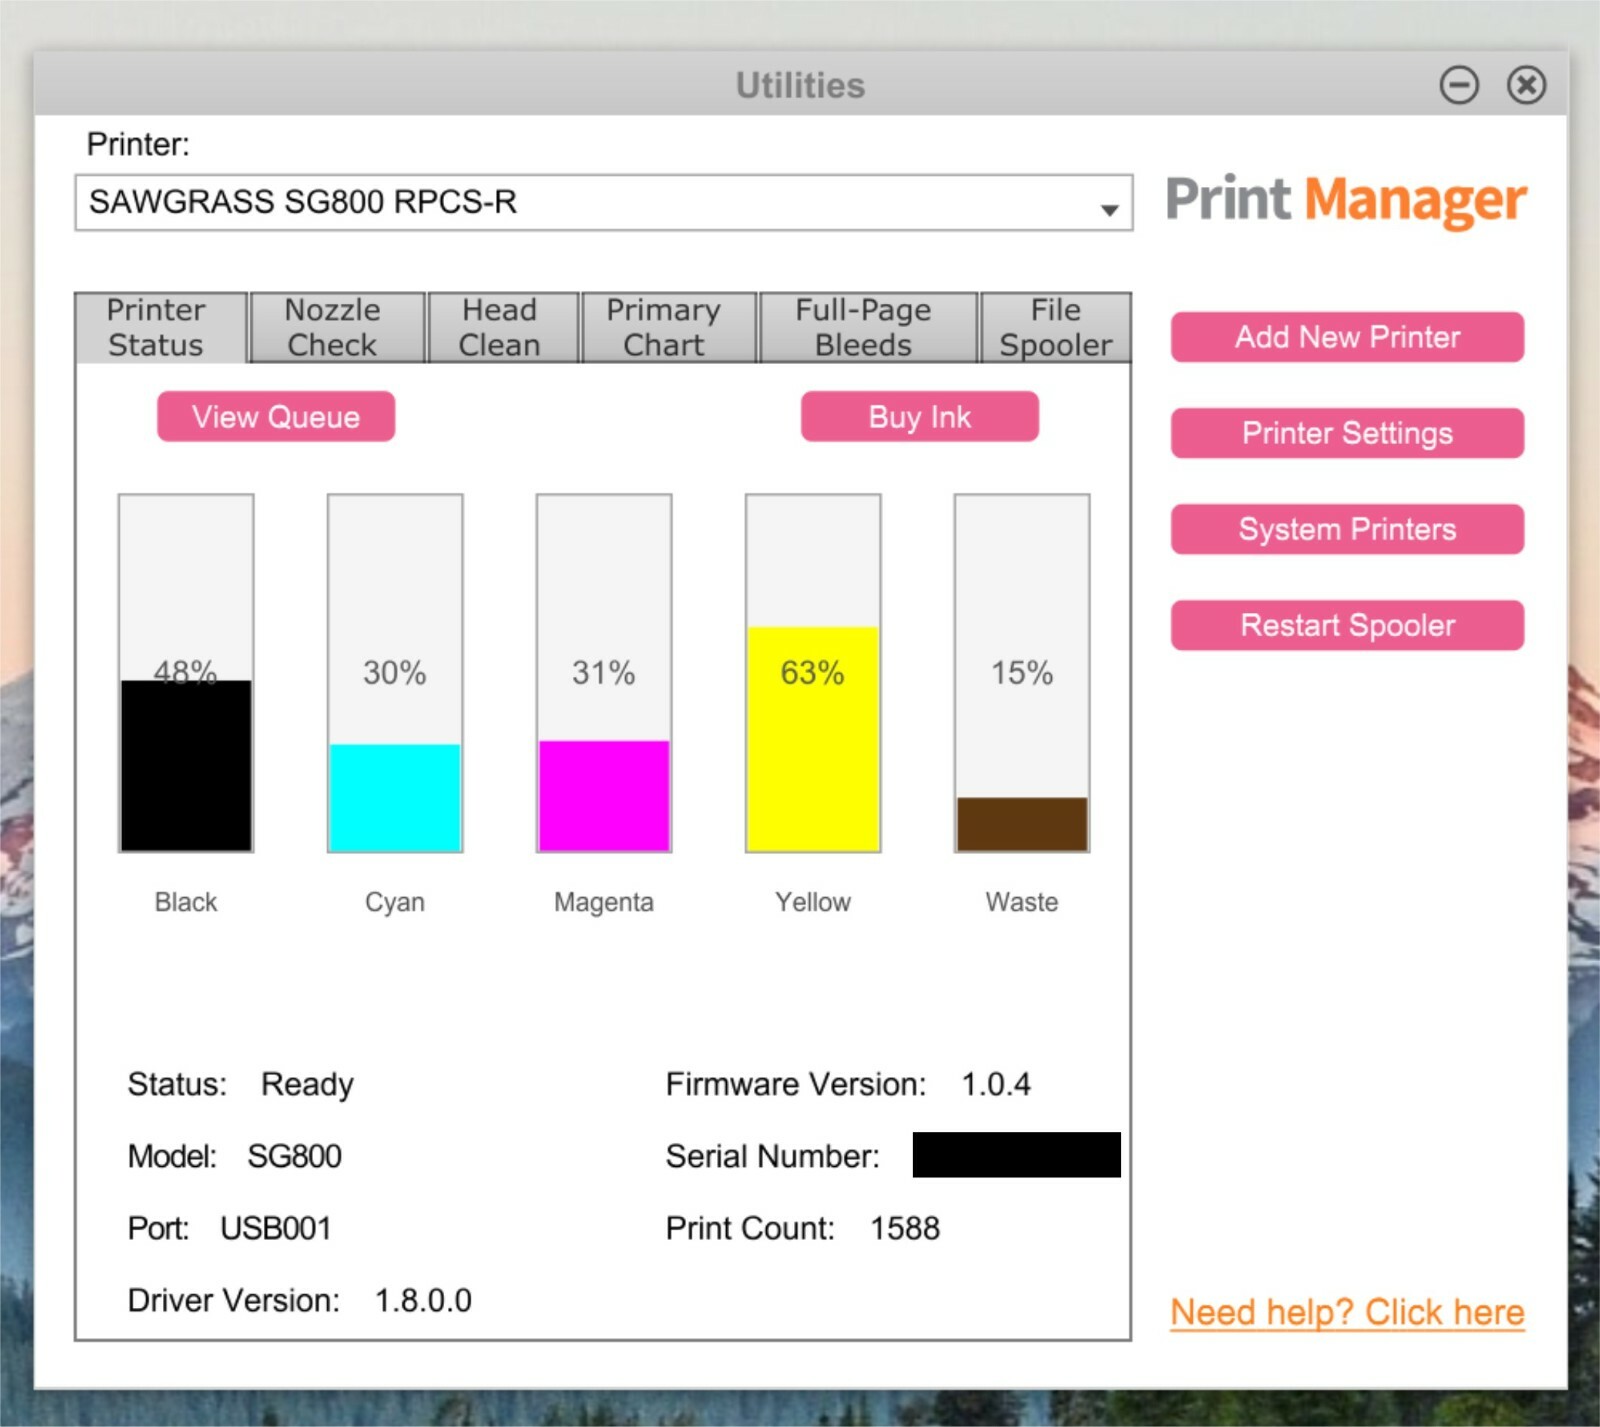
Task: Click the Buy Ink button
Action: (920, 417)
